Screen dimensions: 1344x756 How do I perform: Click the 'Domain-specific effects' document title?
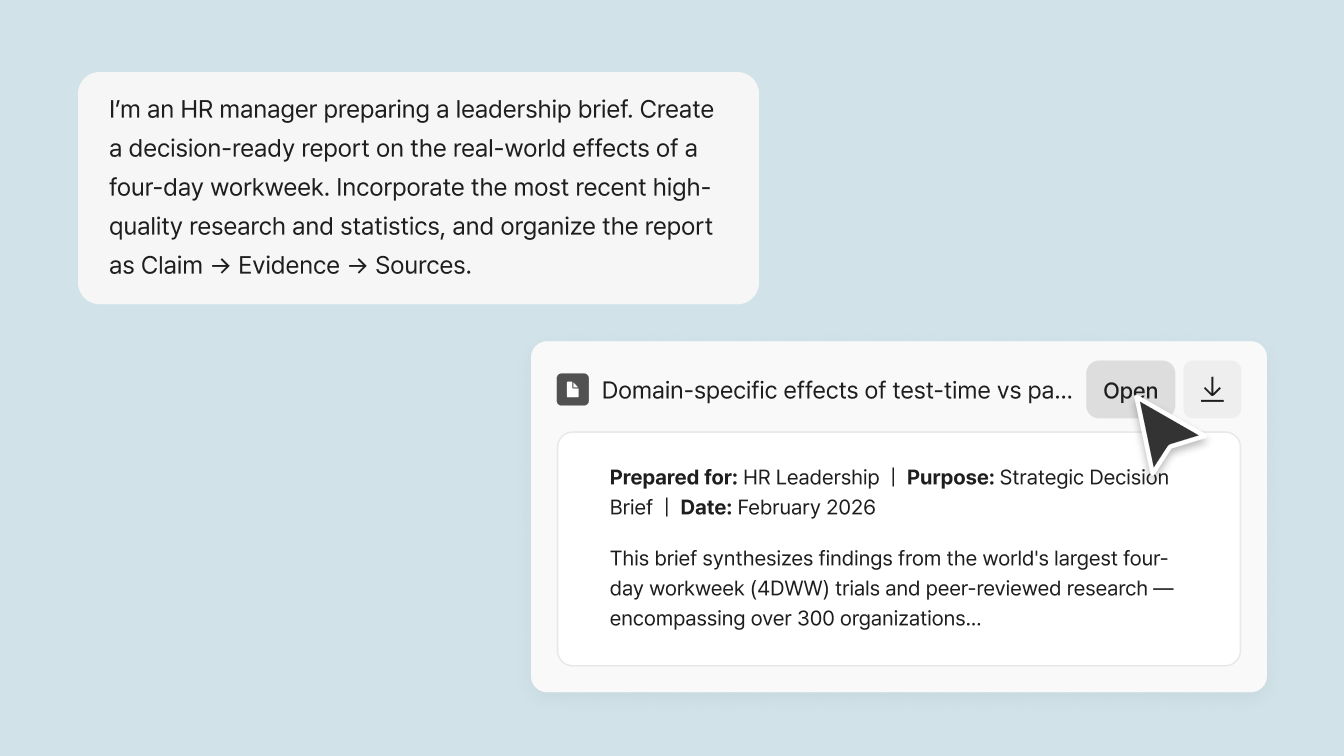click(836, 390)
